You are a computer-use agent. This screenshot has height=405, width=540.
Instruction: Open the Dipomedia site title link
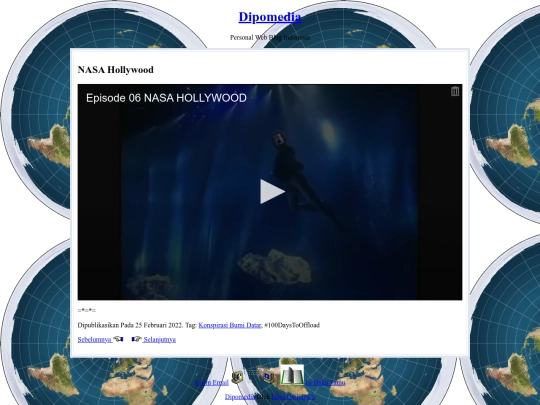pyautogui.click(x=270, y=17)
